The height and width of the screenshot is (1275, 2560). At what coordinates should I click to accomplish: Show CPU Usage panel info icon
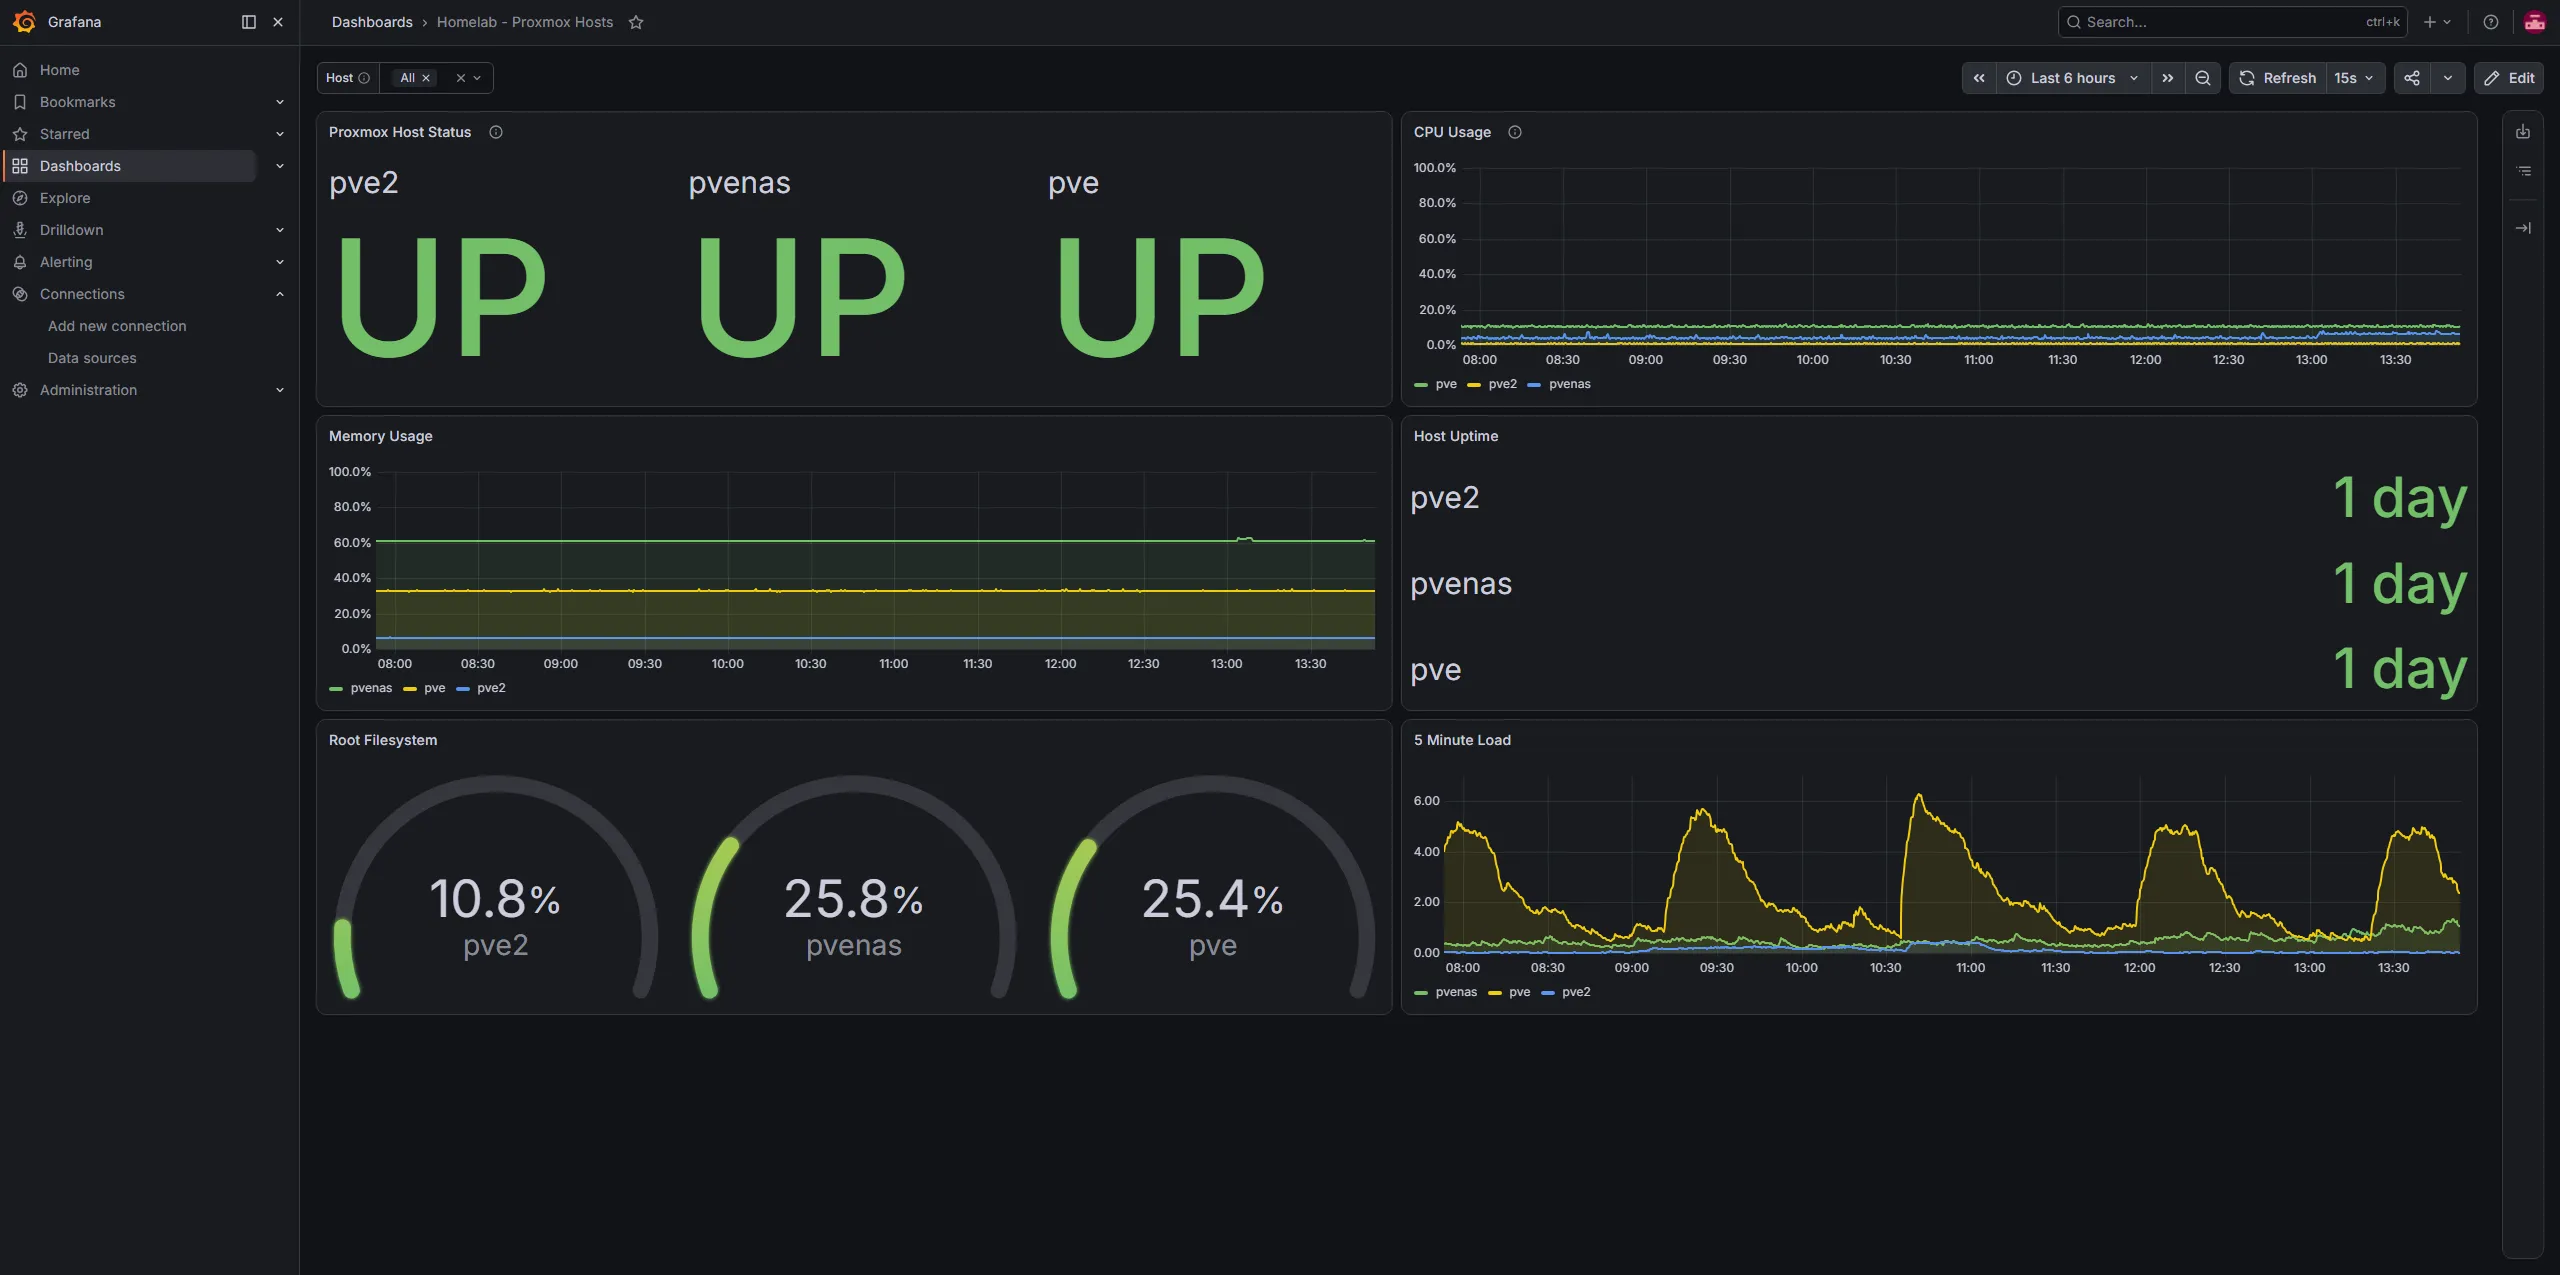(1515, 132)
